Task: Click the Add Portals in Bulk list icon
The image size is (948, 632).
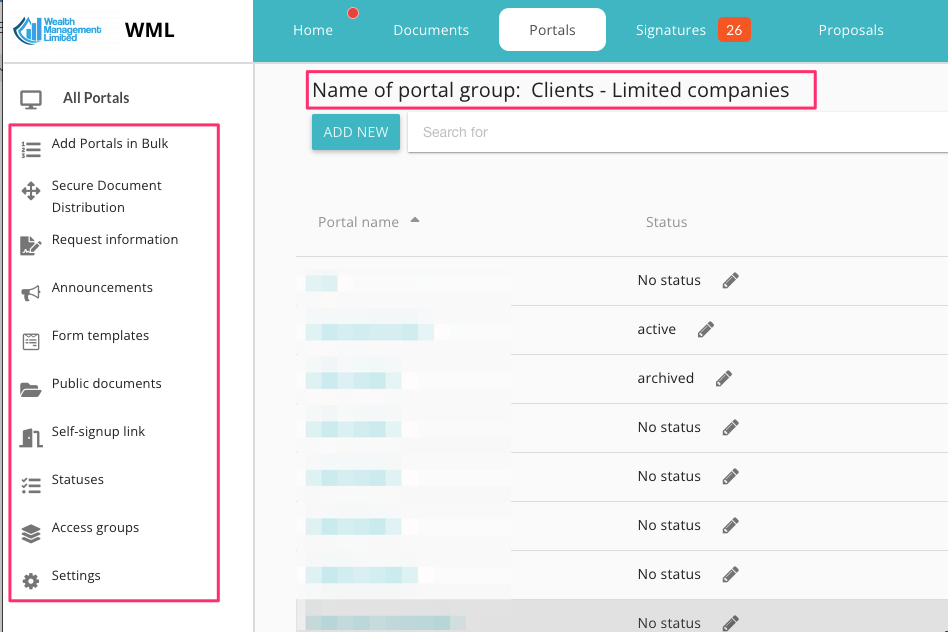Action: 31,151
